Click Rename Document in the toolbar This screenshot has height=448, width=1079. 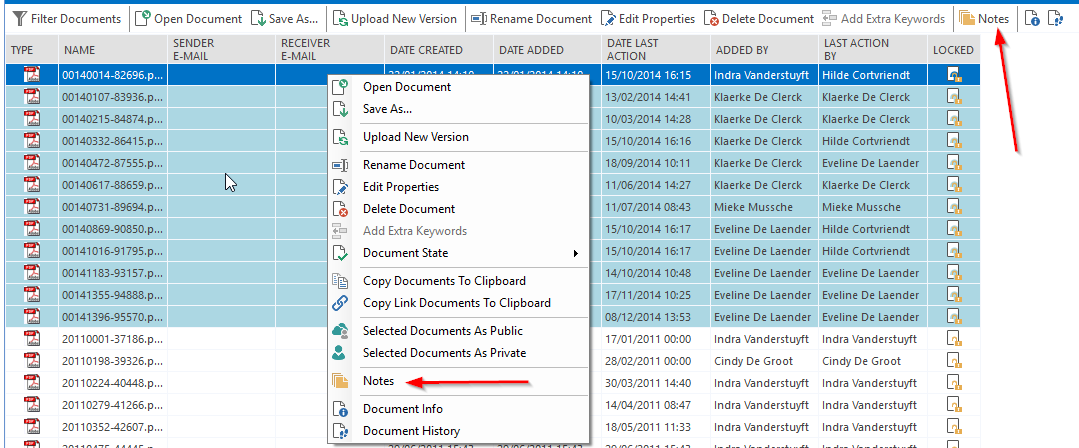pos(531,19)
